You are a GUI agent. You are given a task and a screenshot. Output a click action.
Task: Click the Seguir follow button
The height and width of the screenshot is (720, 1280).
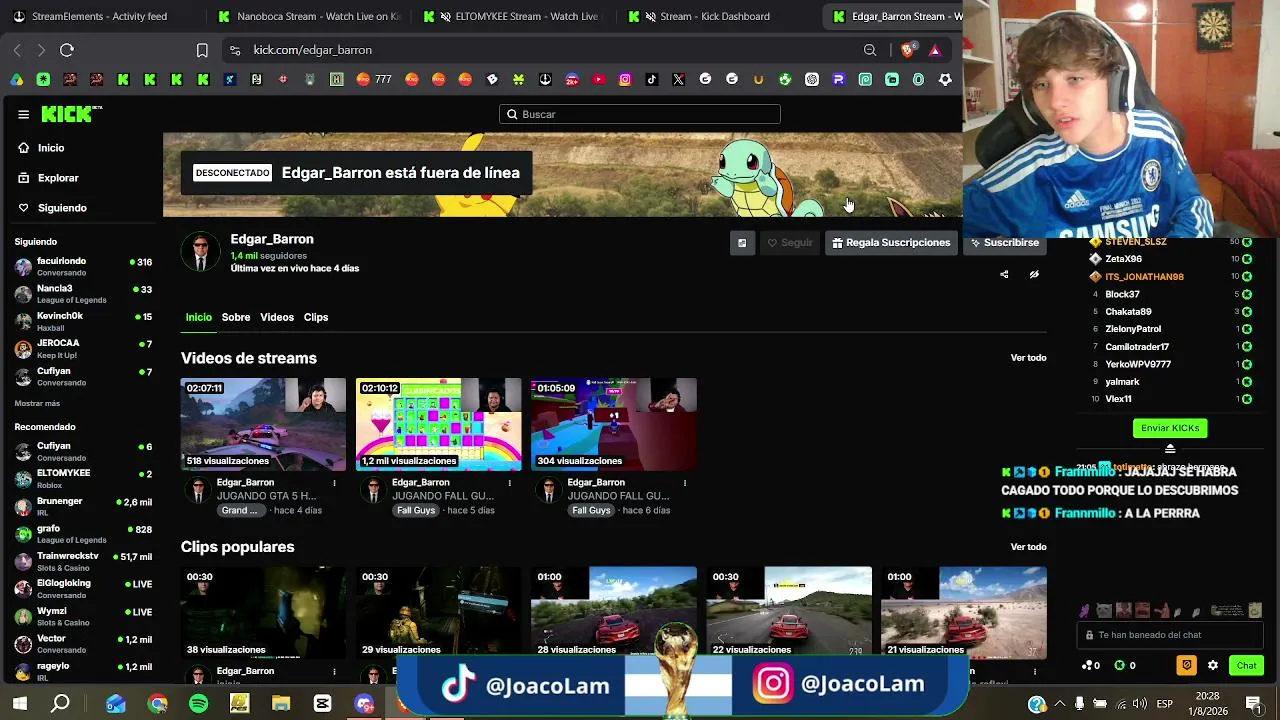point(790,243)
